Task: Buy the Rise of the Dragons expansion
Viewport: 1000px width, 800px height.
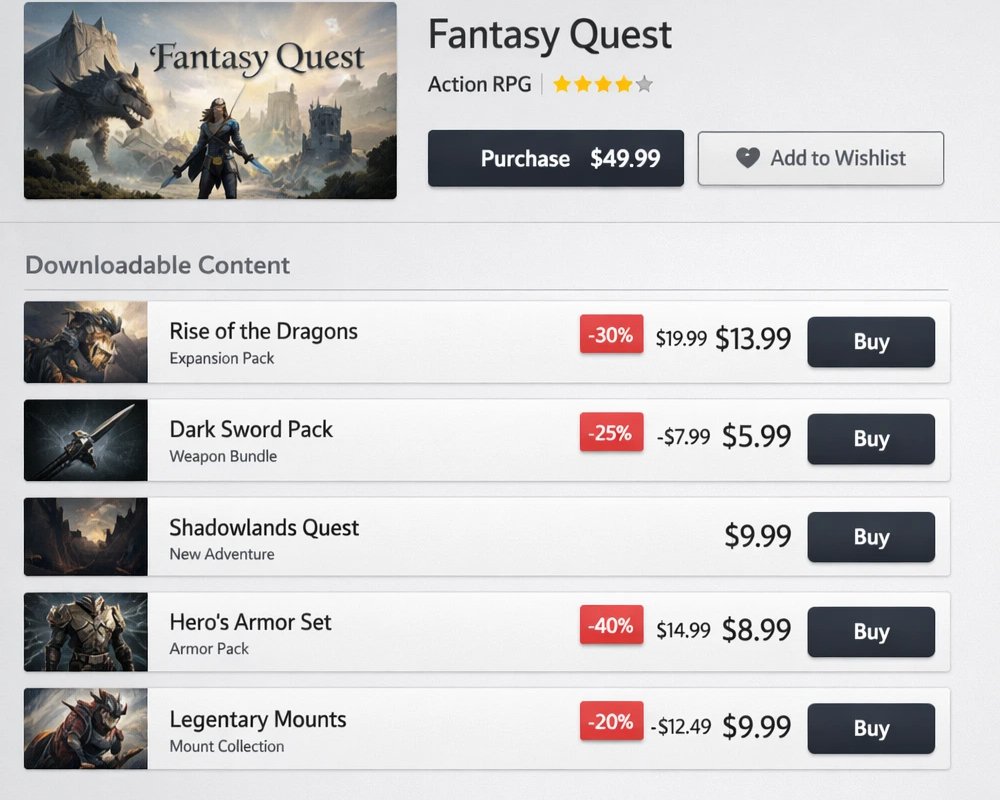Action: point(871,342)
